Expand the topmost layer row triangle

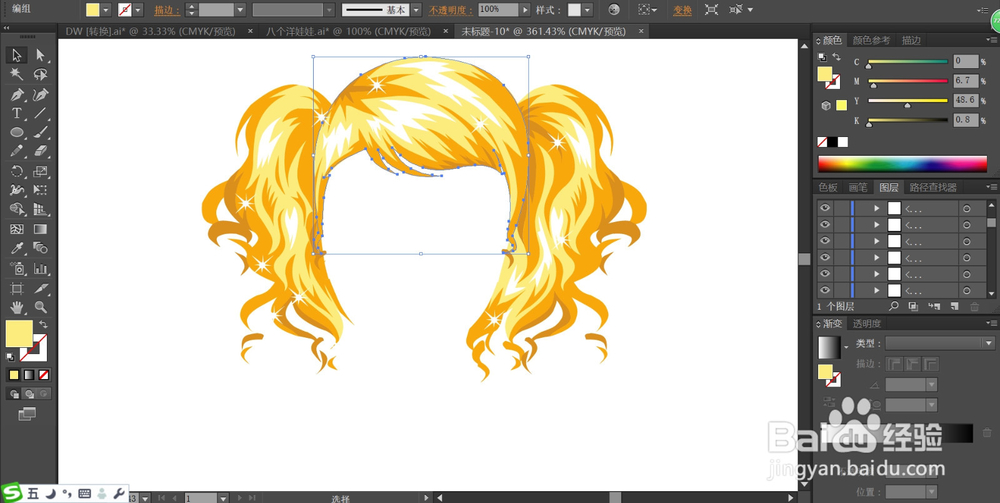[x=877, y=208]
